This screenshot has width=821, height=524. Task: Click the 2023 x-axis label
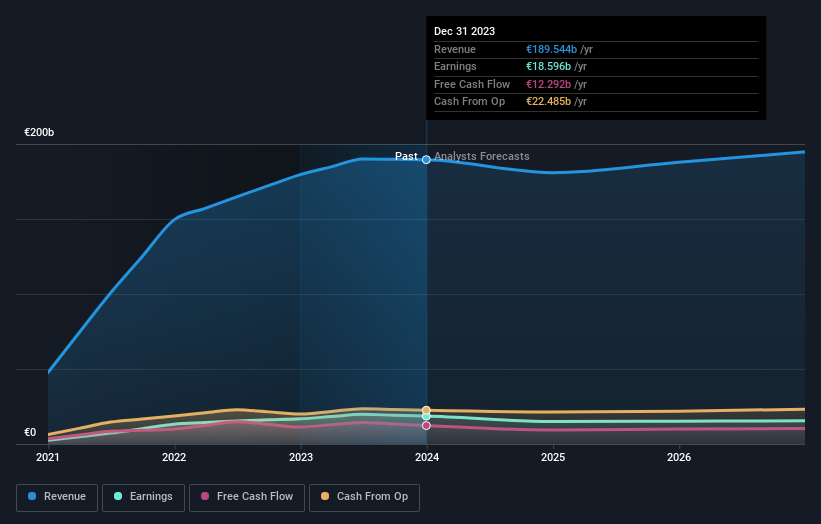tap(301, 457)
